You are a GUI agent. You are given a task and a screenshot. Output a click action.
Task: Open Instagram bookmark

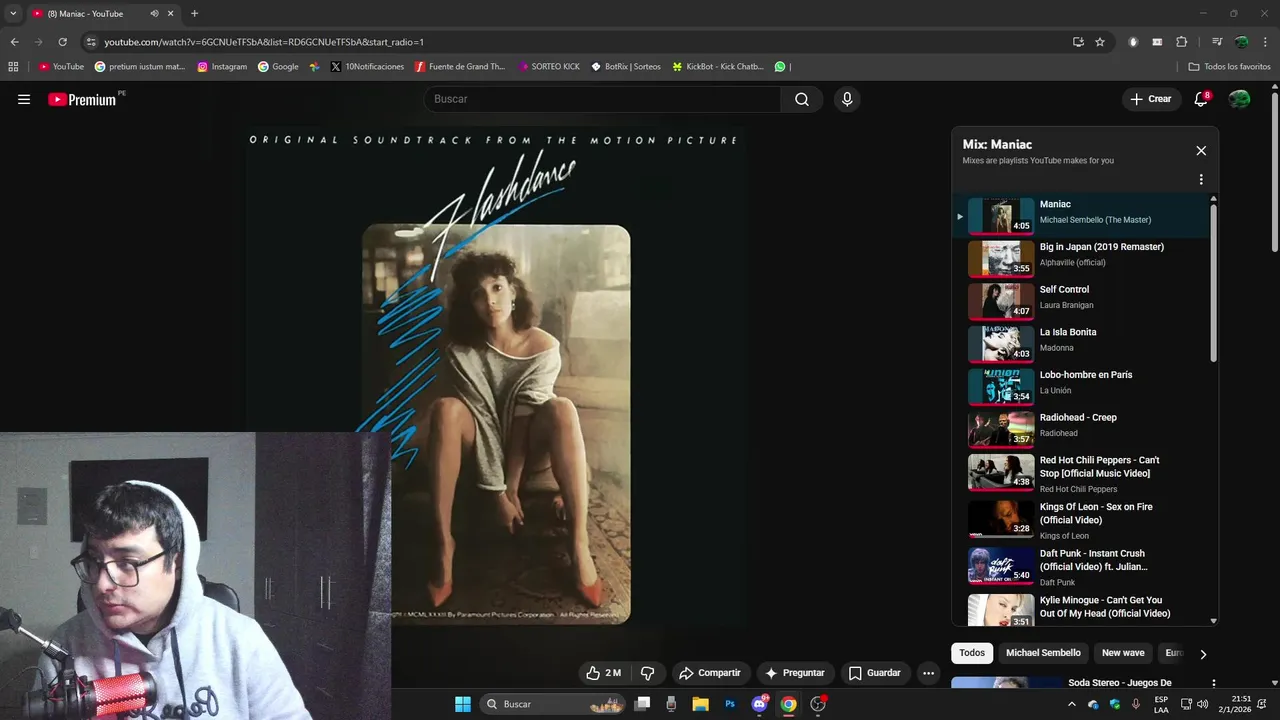222,67
